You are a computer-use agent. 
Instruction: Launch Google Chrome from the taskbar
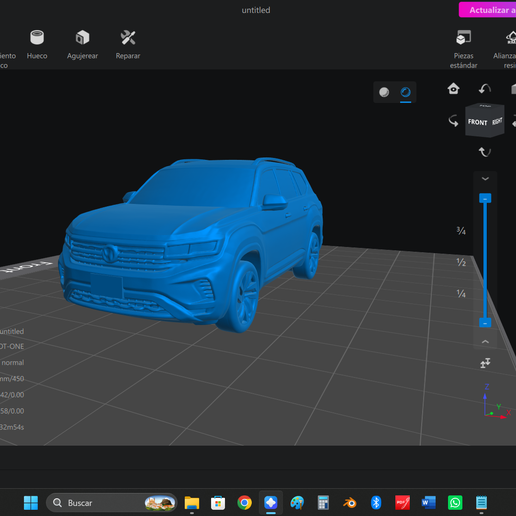coord(244,503)
